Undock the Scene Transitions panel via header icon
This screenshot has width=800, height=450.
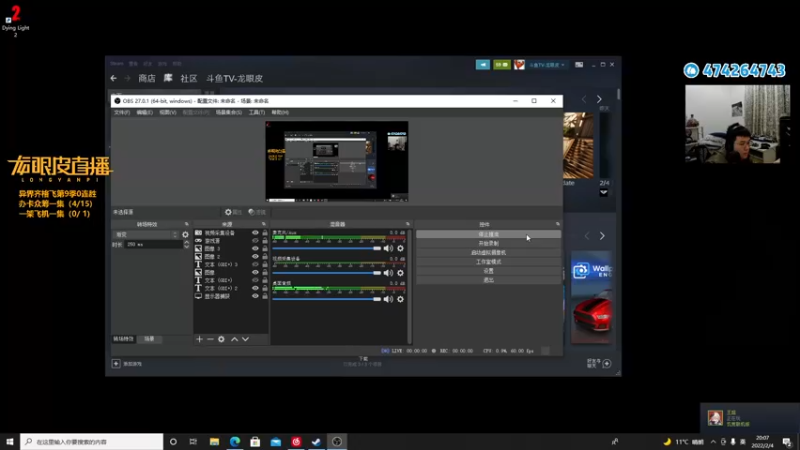pyautogui.click(x=186, y=224)
